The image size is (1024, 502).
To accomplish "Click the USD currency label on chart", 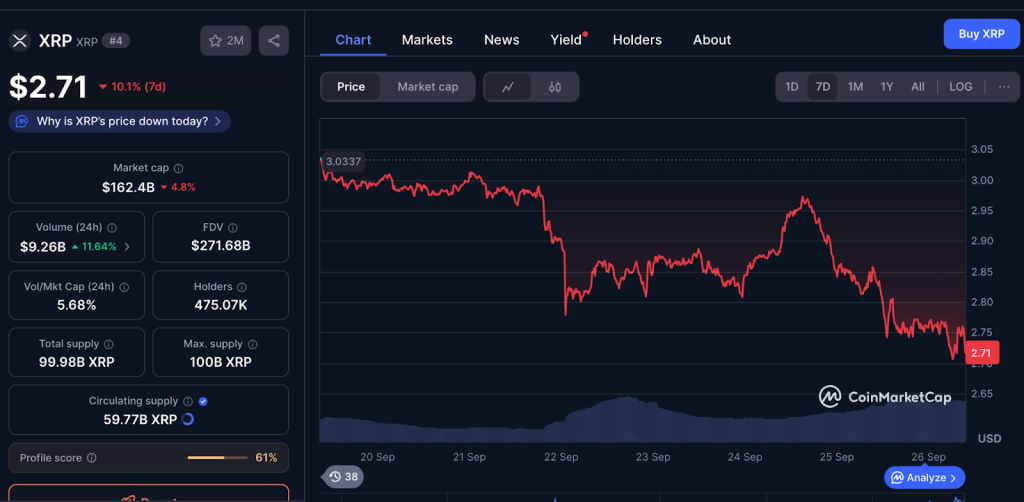I will pyautogui.click(x=989, y=439).
